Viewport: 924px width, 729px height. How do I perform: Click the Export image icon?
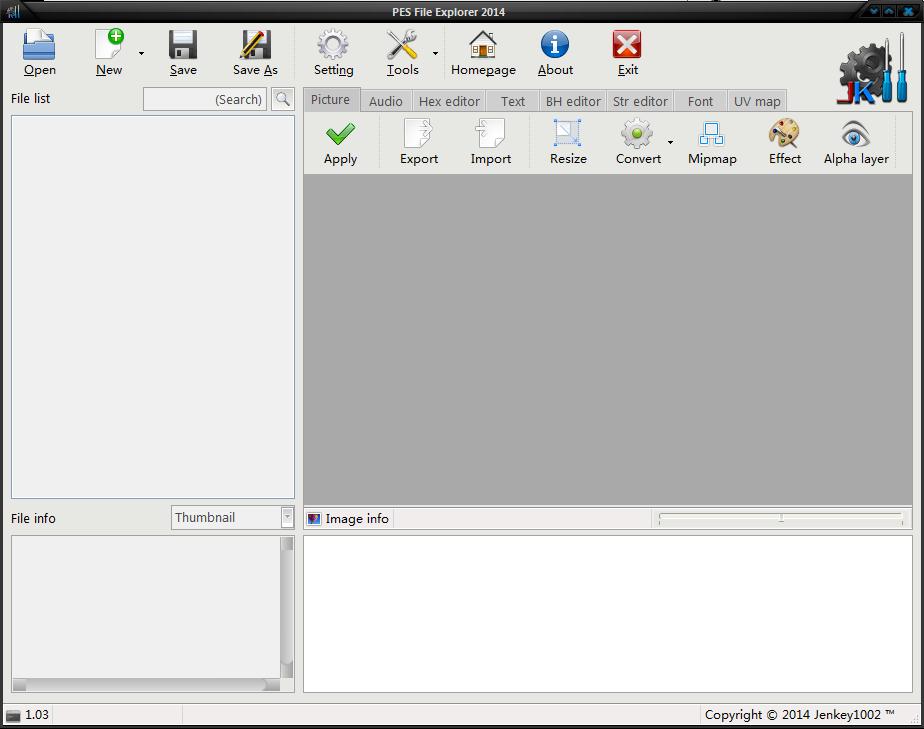click(x=418, y=133)
